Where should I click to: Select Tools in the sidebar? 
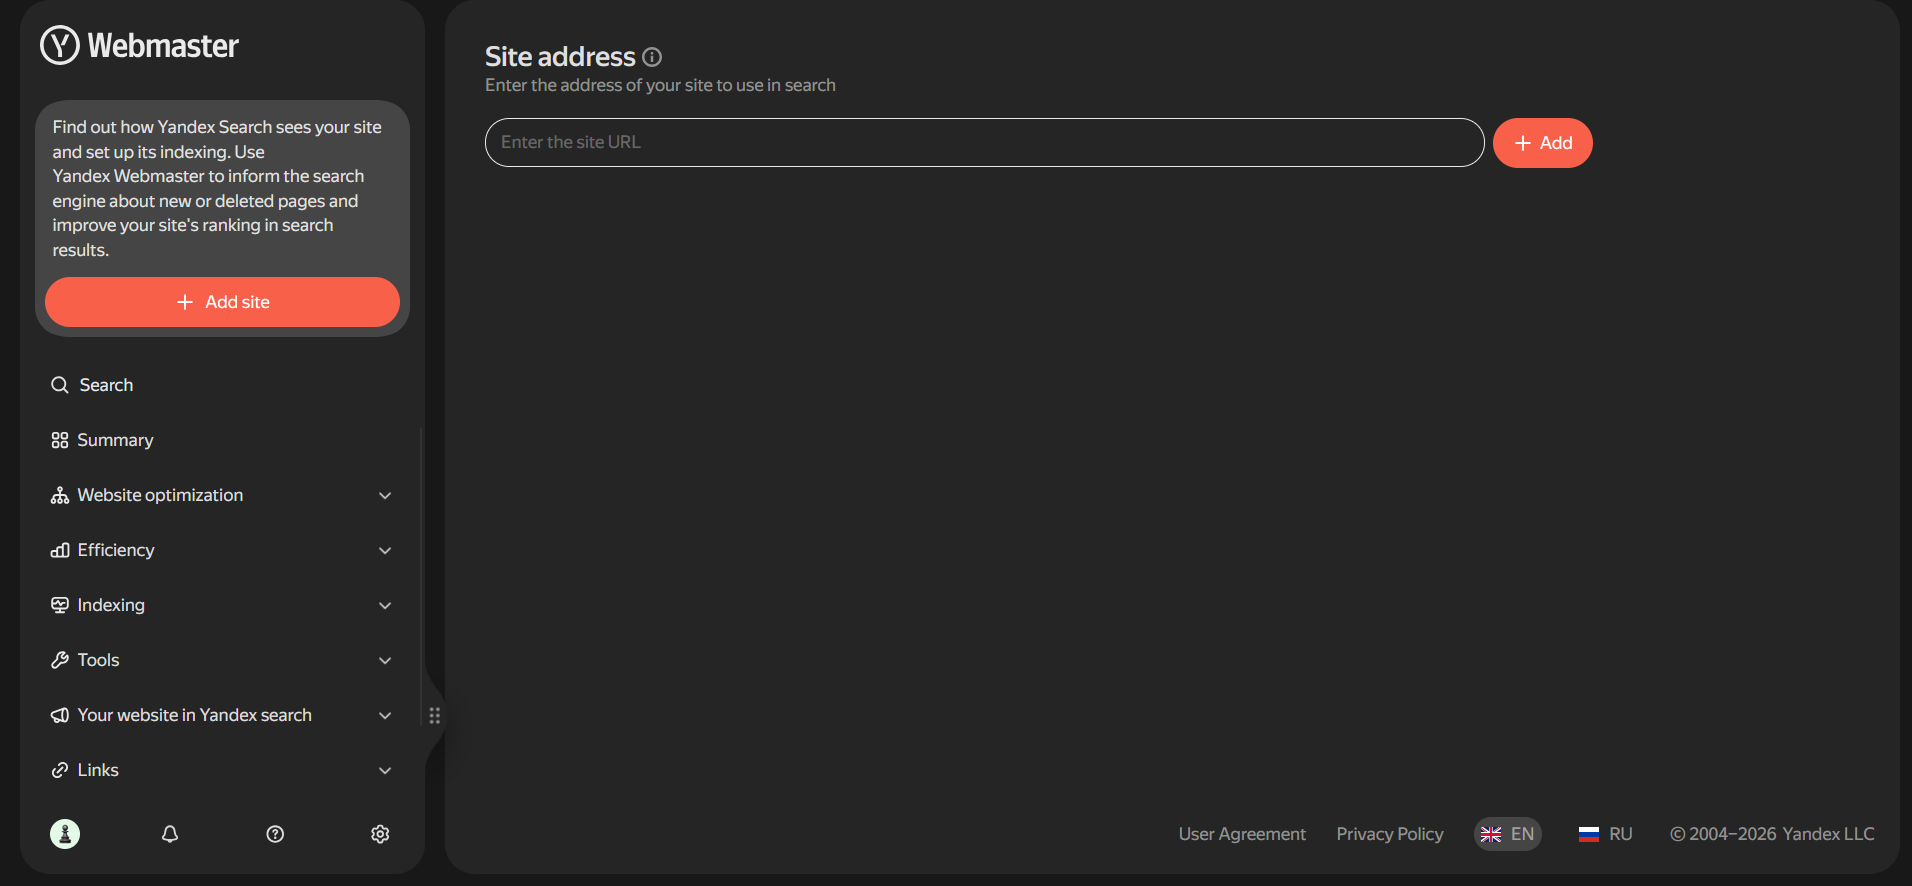coord(222,660)
